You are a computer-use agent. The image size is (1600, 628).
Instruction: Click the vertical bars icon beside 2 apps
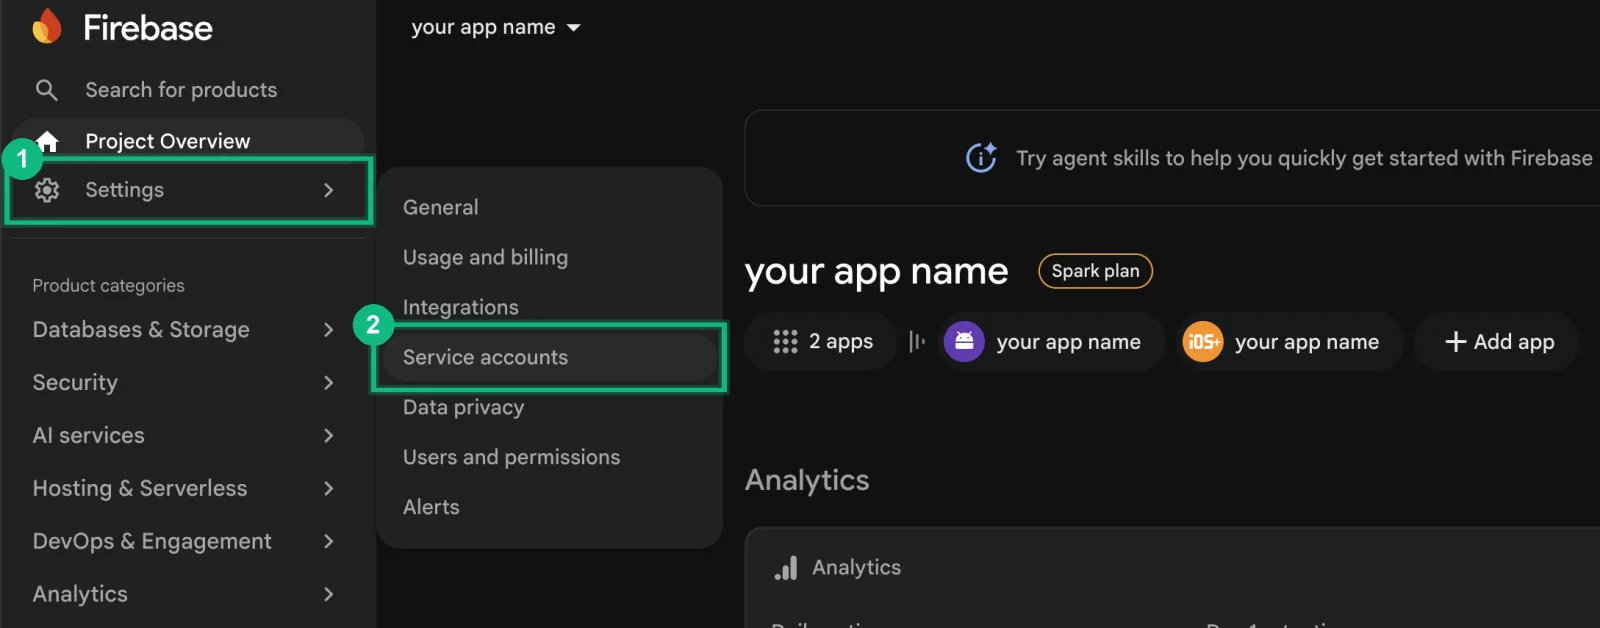pos(916,342)
